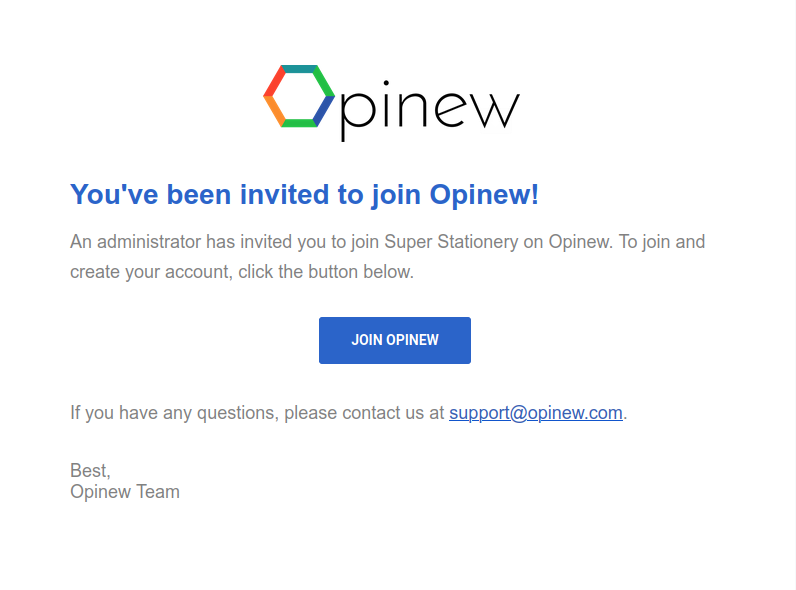Click the "Best," sign-off line
This screenshot has height=590, width=796.
click(90, 470)
